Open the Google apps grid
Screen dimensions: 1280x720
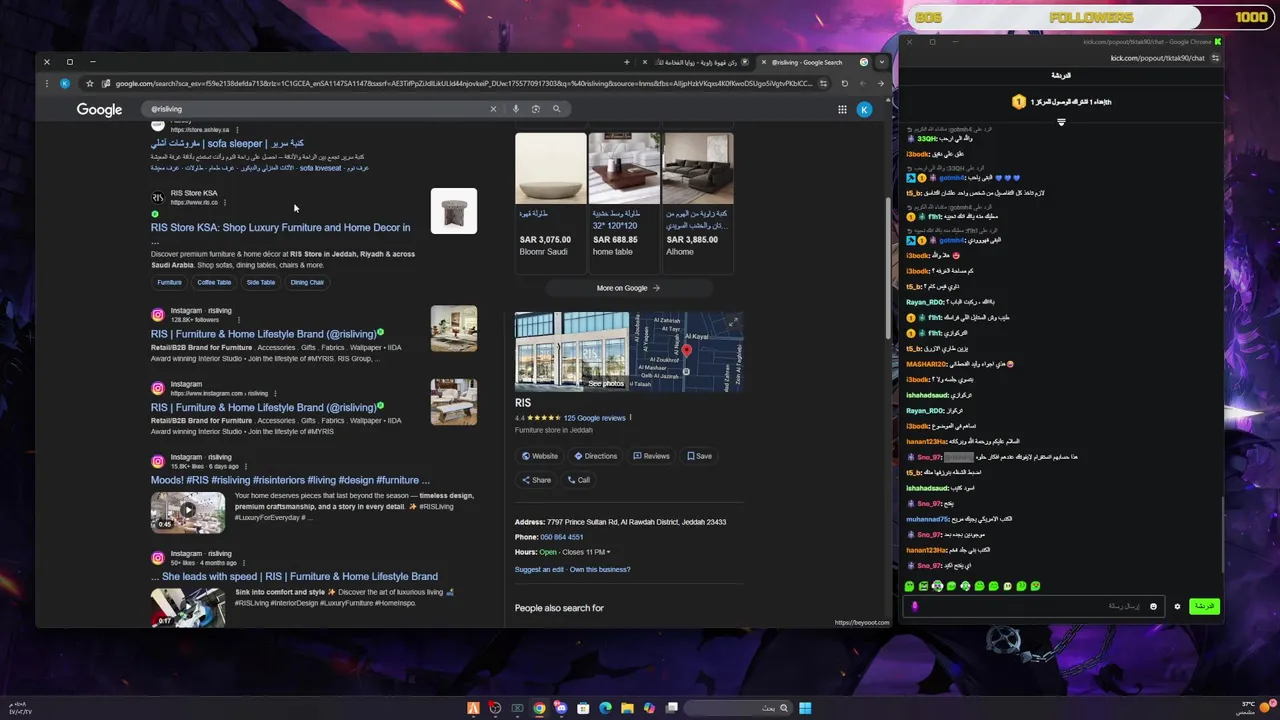[x=842, y=109]
